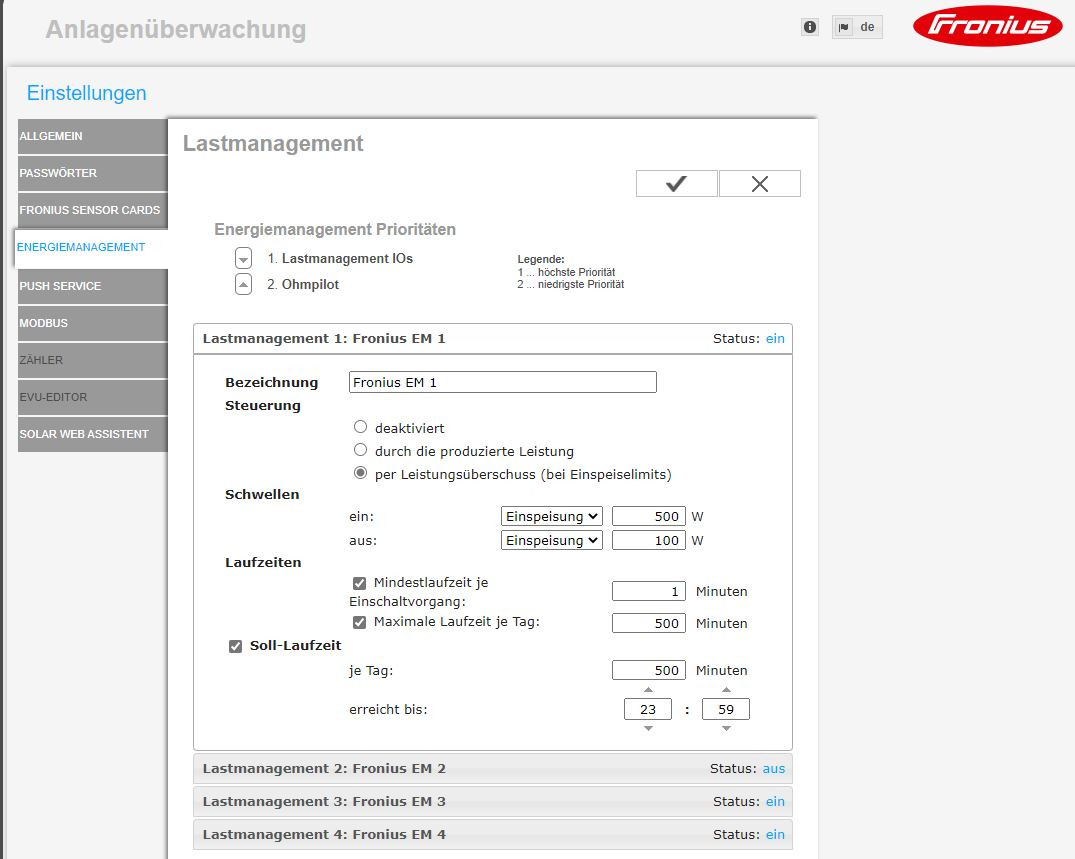Click the Mindestlaufzeit minutes field
The image size is (1075, 859).
pos(649,591)
